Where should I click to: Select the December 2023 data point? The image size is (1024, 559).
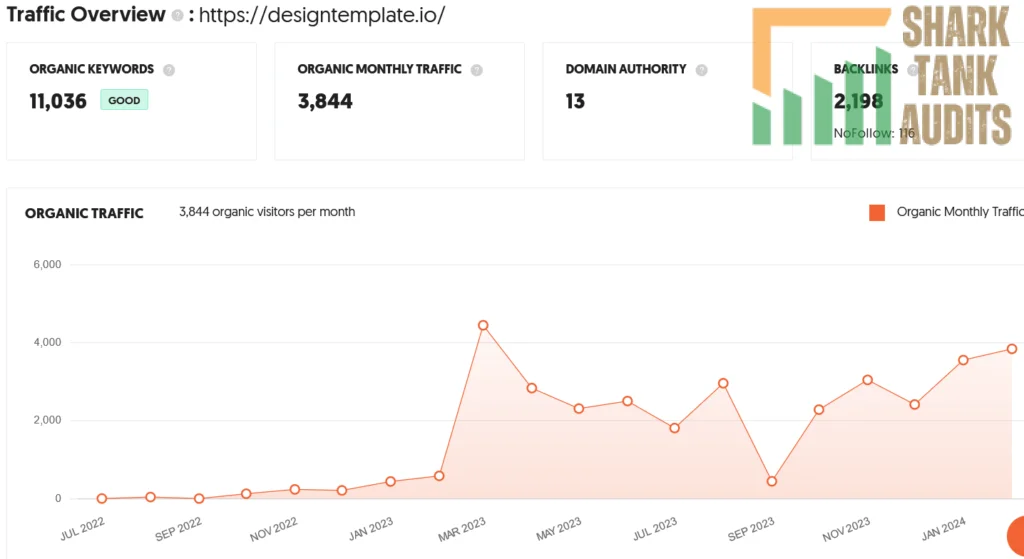tap(915, 404)
